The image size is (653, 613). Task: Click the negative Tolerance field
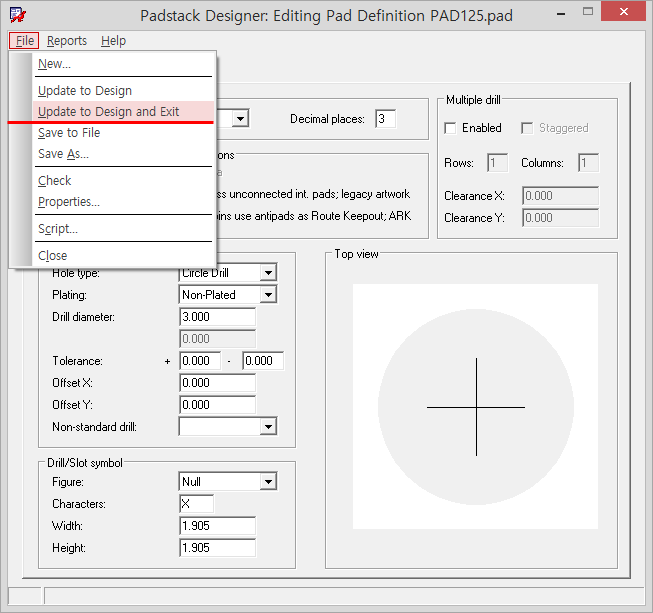point(263,361)
